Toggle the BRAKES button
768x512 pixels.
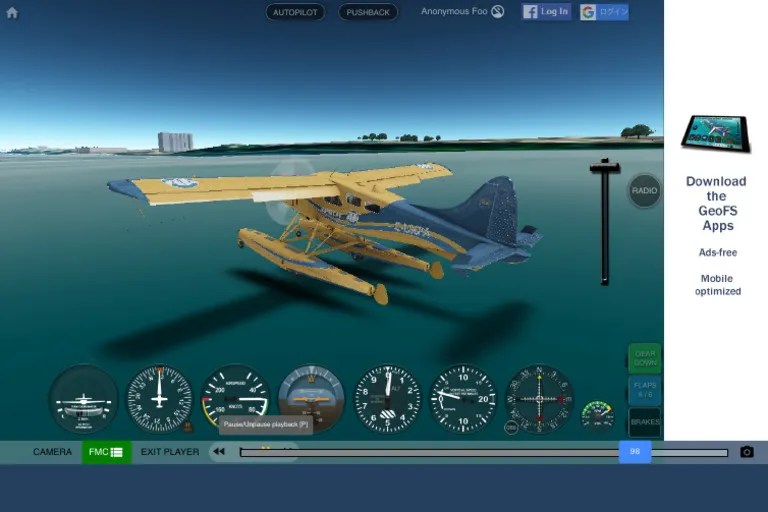[x=645, y=422]
